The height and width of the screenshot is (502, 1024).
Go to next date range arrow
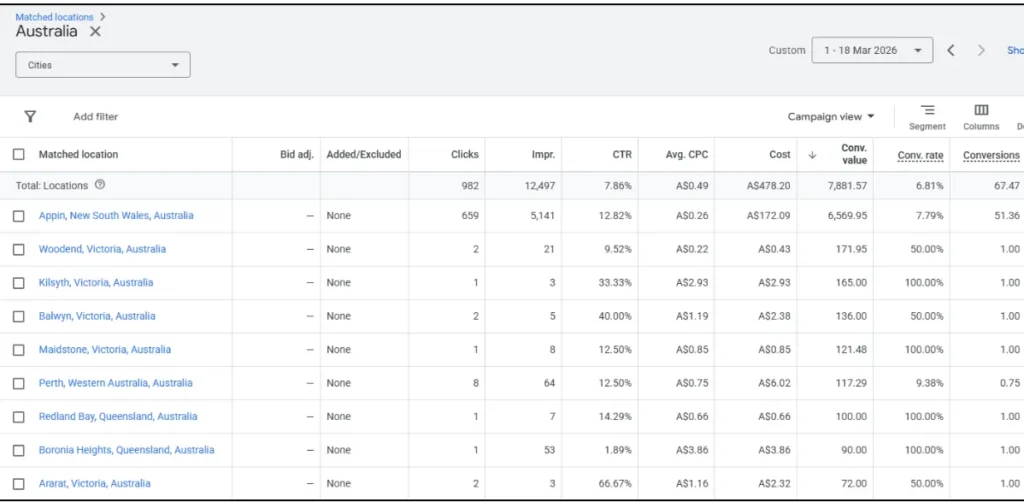[x=981, y=50]
